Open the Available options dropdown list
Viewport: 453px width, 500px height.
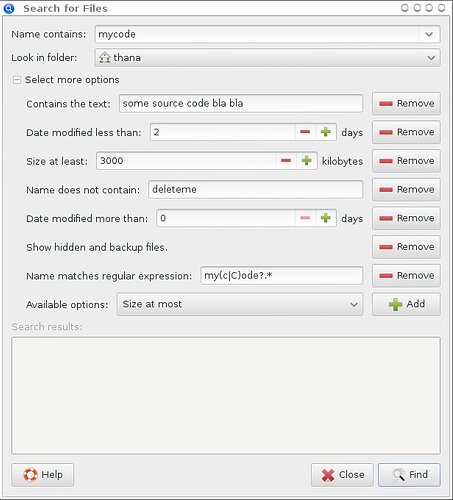click(x=240, y=304)
